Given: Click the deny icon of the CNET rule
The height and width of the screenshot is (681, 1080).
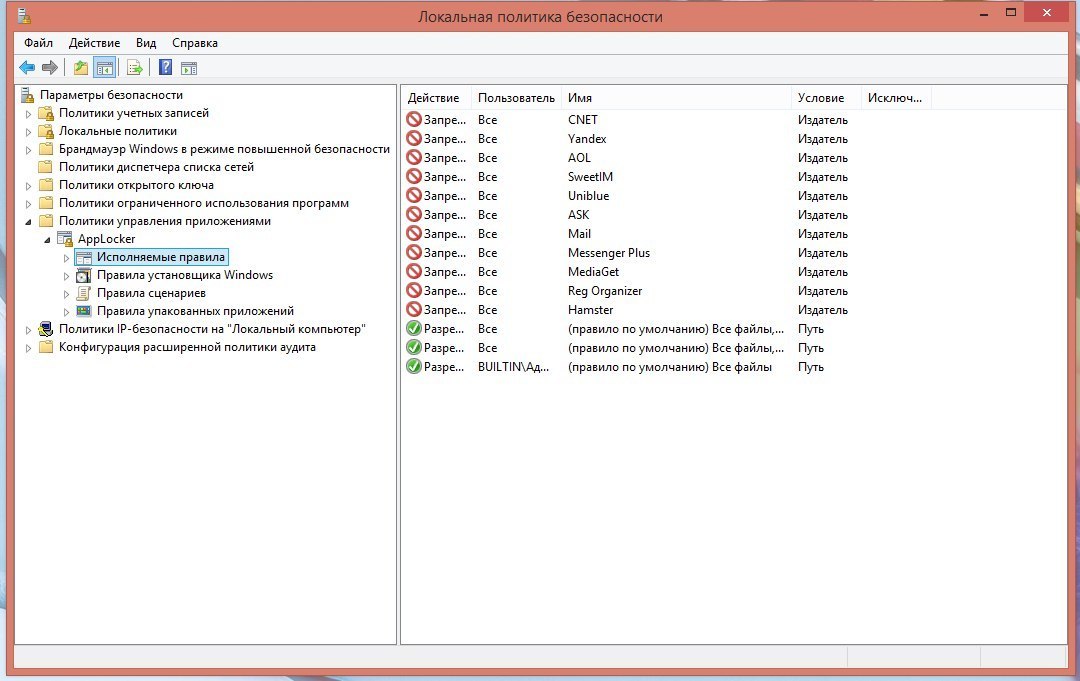Looking at the screenshot, I should pyautogui.click(x=414, y=120).
